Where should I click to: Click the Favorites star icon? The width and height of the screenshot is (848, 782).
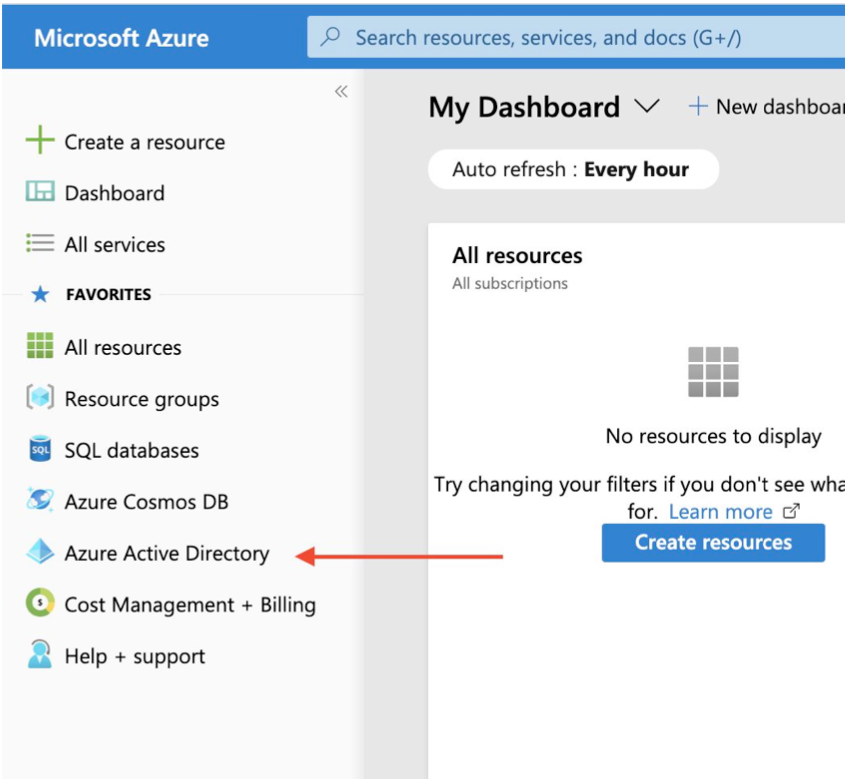tap(40, 294)
